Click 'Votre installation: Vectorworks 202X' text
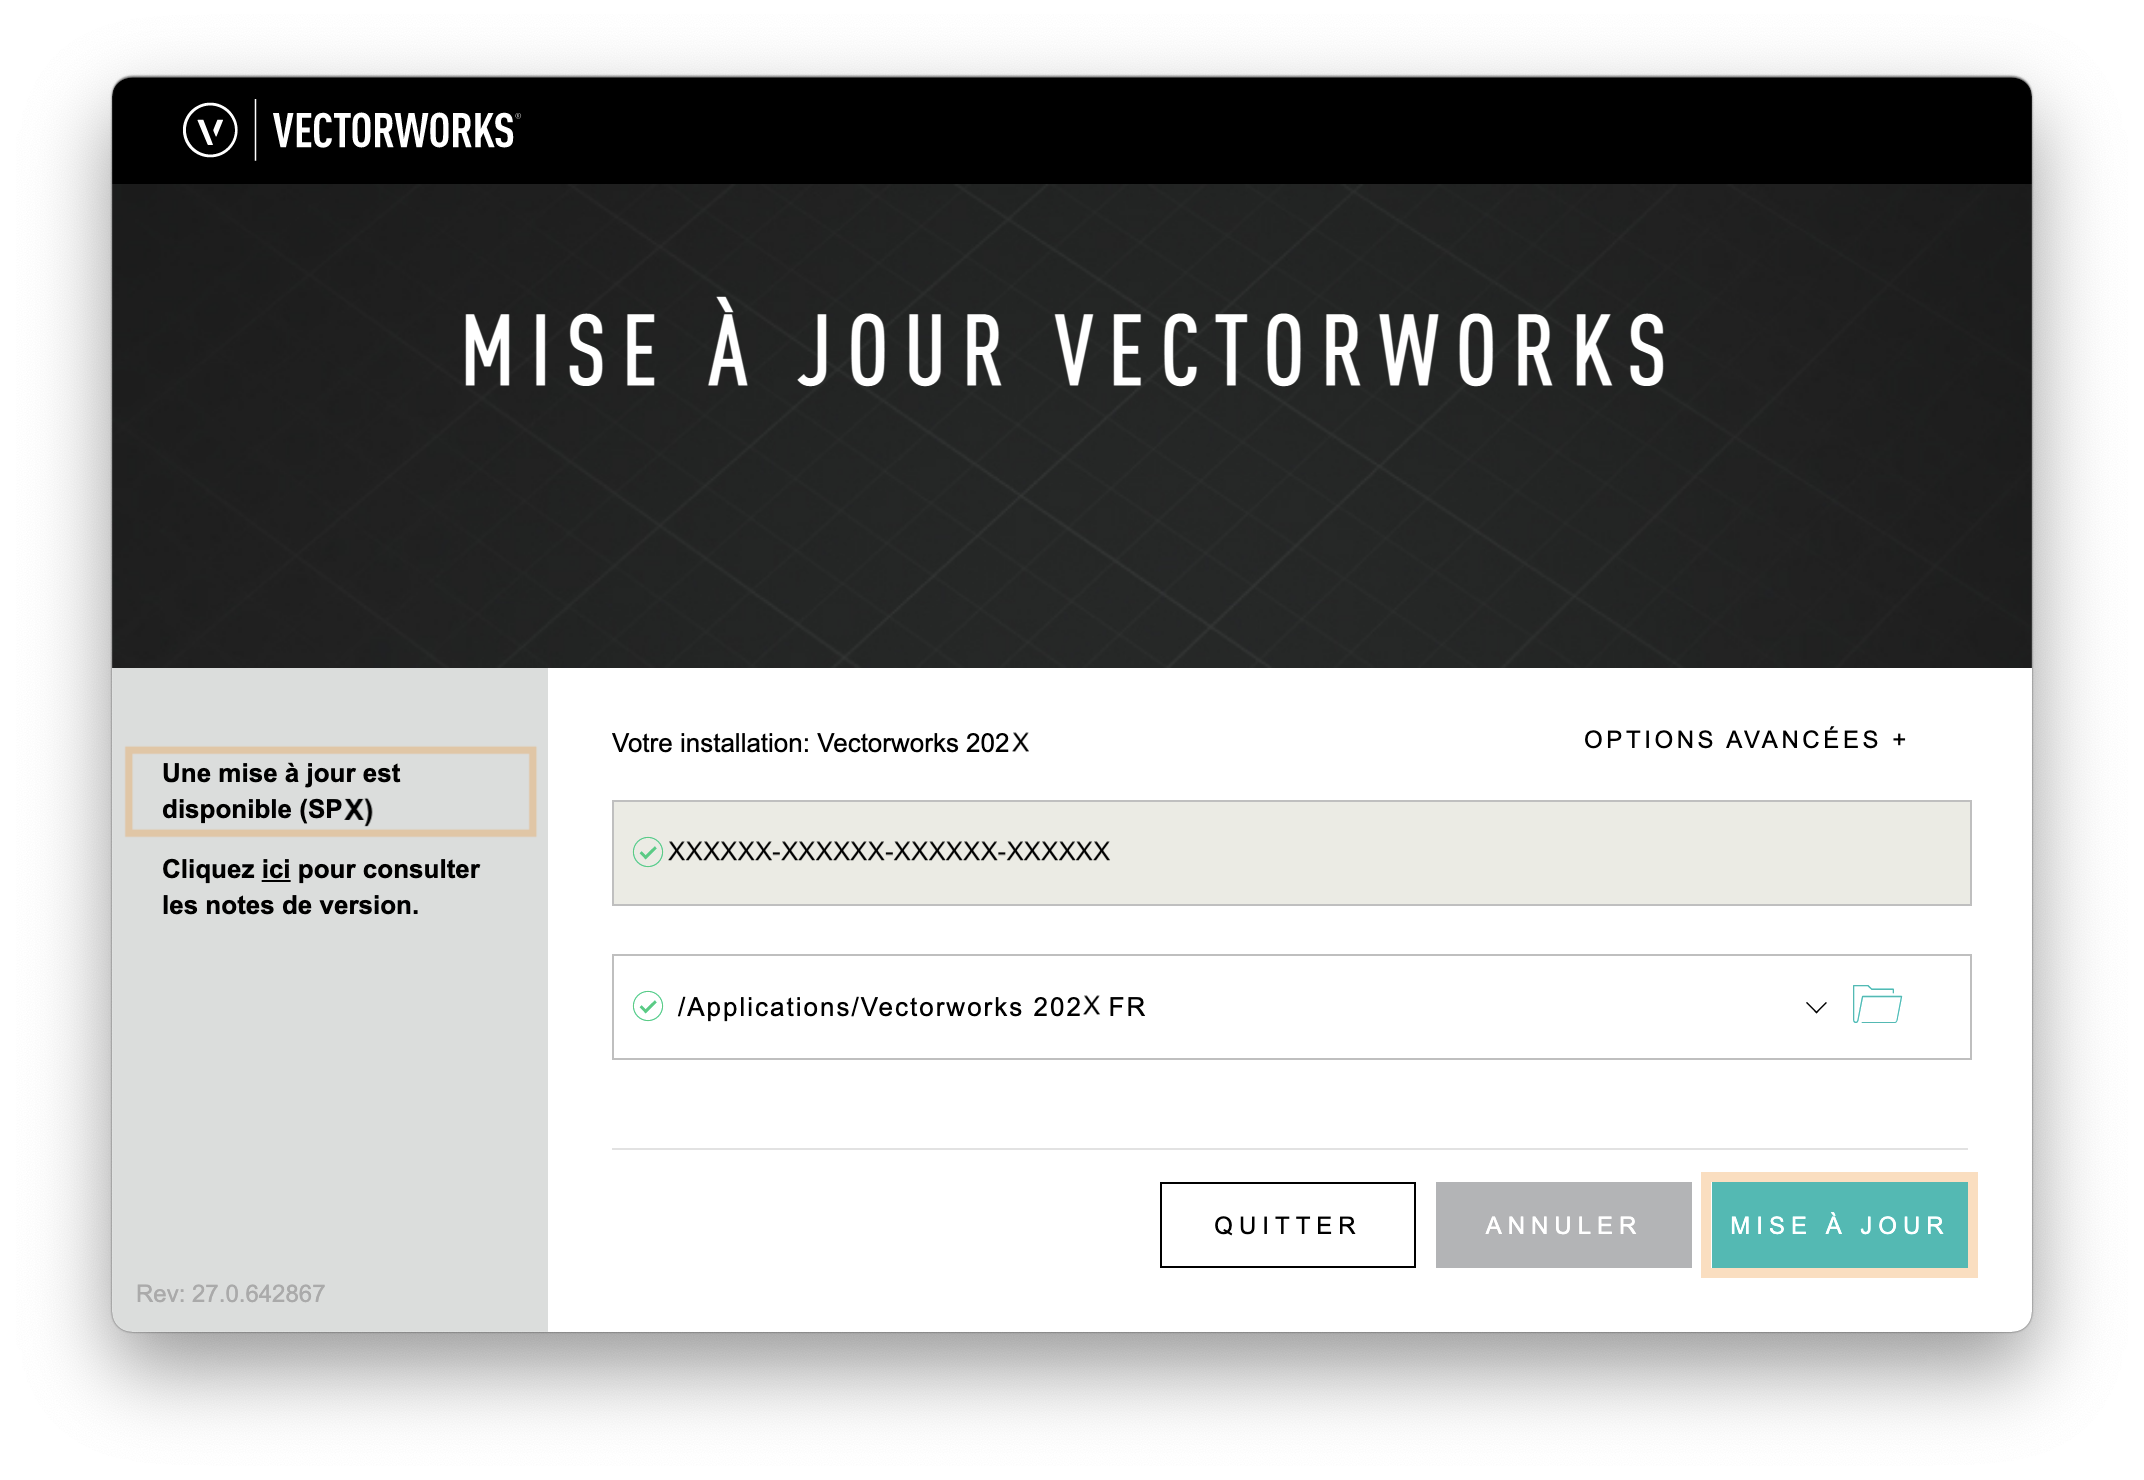This screenshot has width=2144, height=1480. pyautogui.click(x=820, y=743)
